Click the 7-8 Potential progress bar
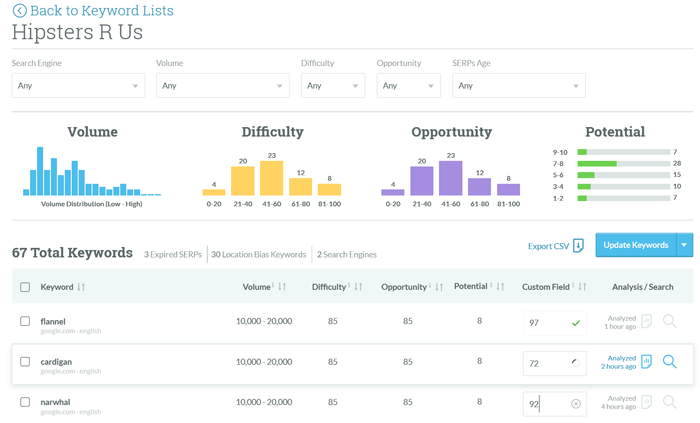 point(623,163)
